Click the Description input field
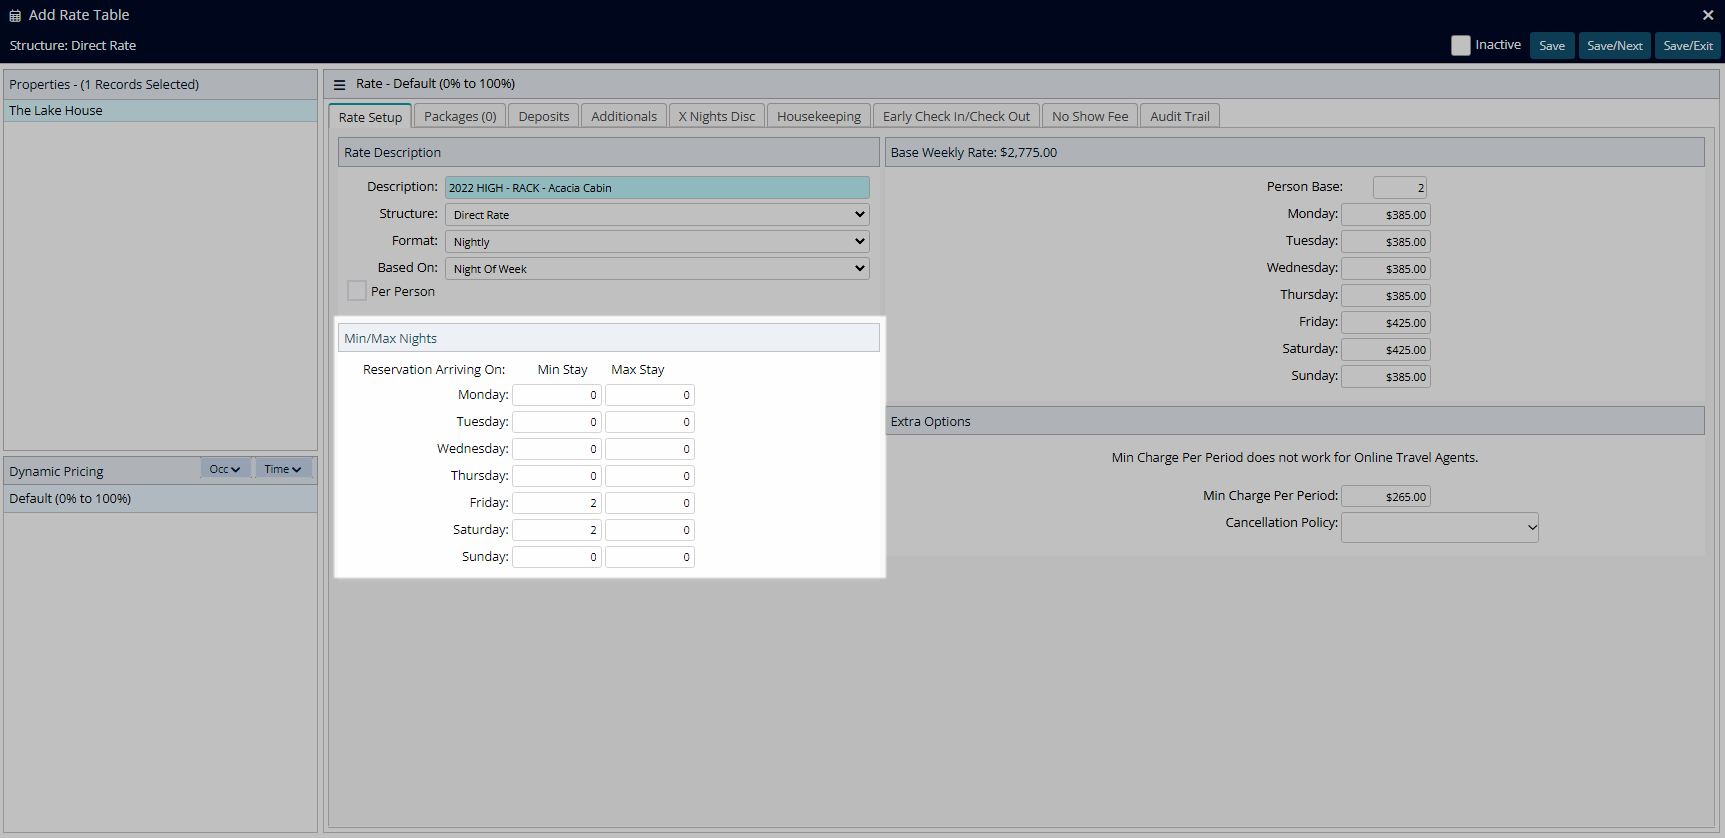 tap(657, 188)
